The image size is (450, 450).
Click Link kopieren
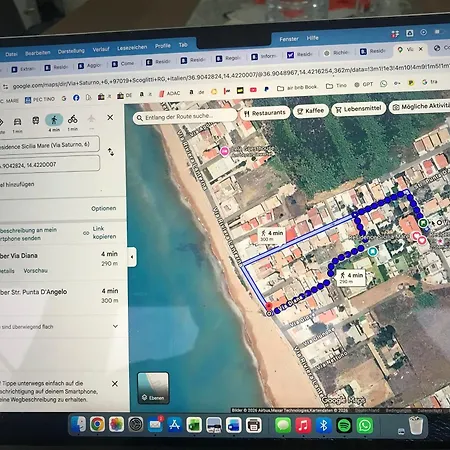(x=100, y=233)
